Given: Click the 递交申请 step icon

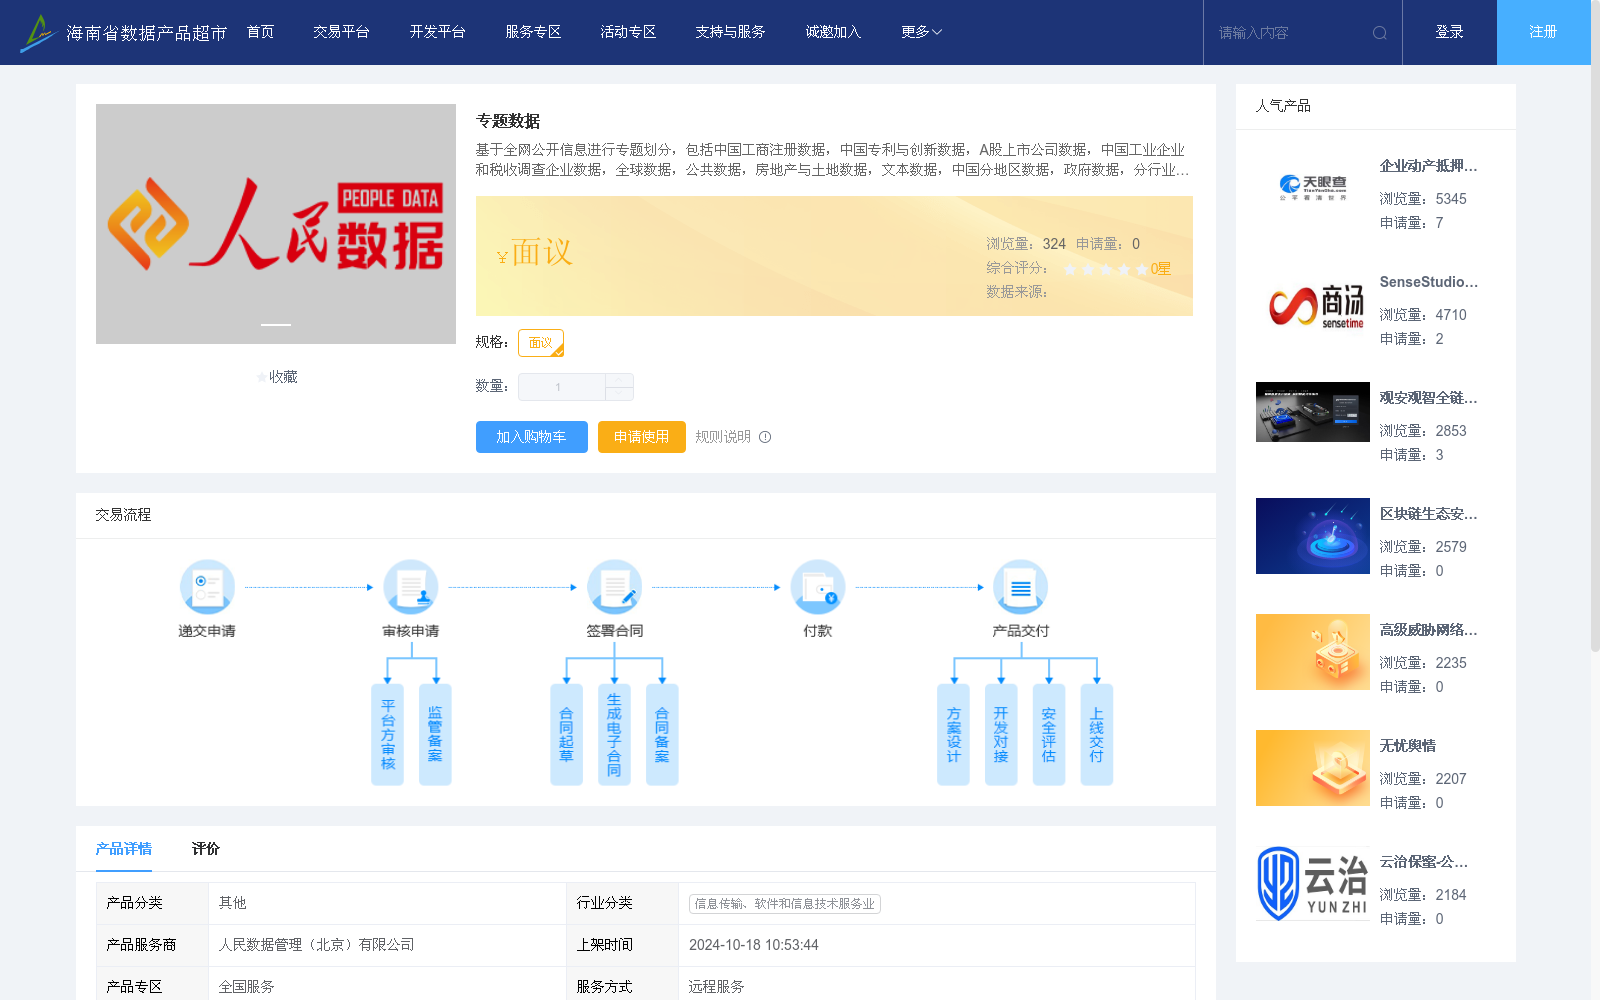Looking at the screenshot, I should 207,587.
